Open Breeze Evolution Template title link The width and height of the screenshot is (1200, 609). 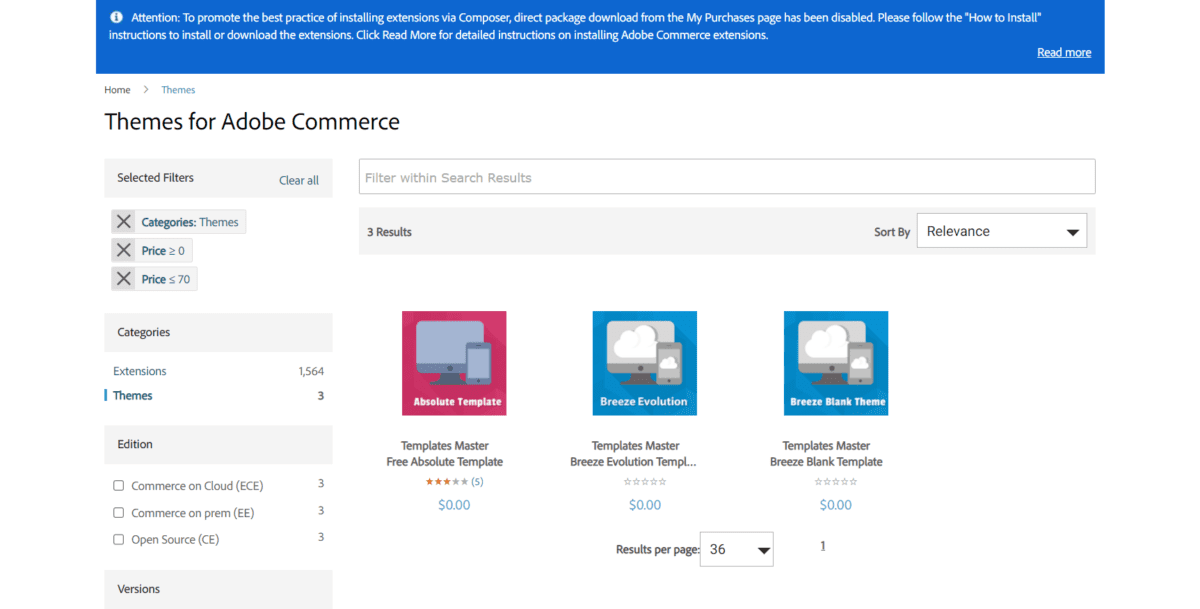633,462
